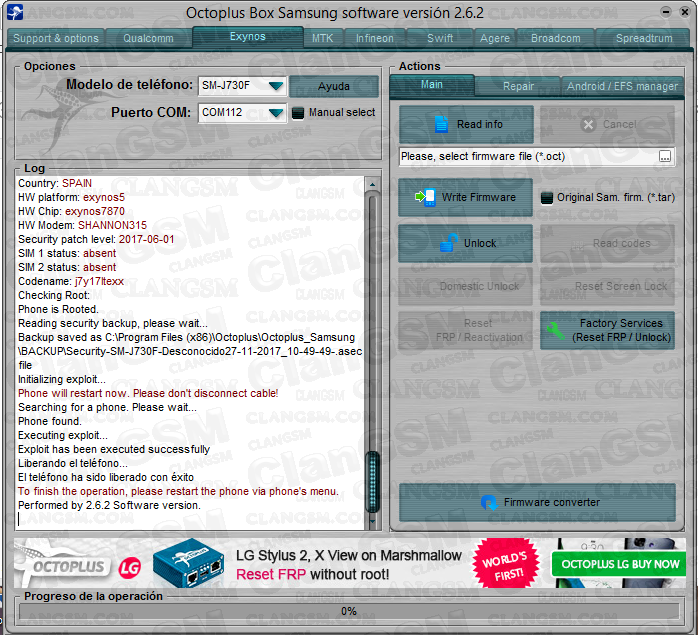The height and width of the screenshot is (635, 698).
Task: Click the Cancel X icon
Action: click(588, 125)
